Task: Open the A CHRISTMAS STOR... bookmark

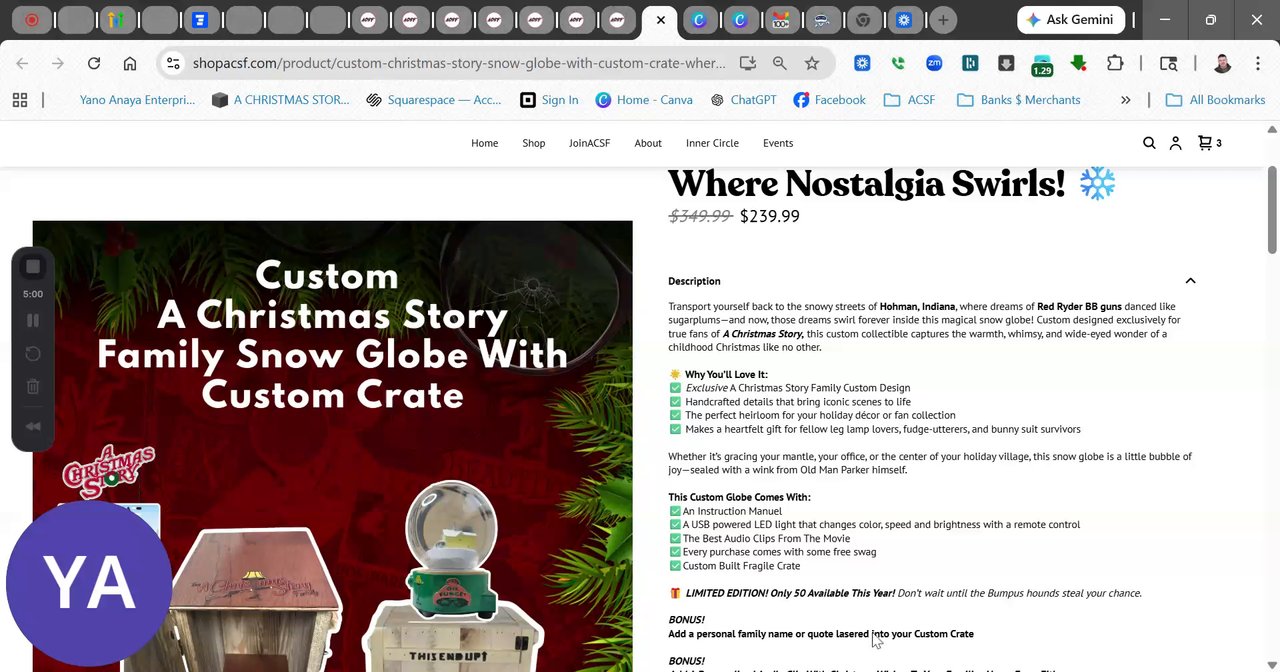Action: pyautogui.click(x=281, y=100)
